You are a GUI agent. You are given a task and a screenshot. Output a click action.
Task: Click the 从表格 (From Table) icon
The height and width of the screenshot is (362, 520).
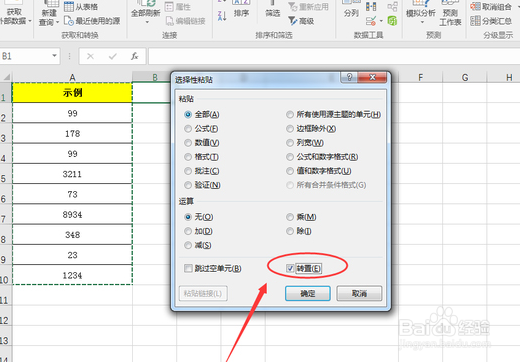tap(69, 6)
